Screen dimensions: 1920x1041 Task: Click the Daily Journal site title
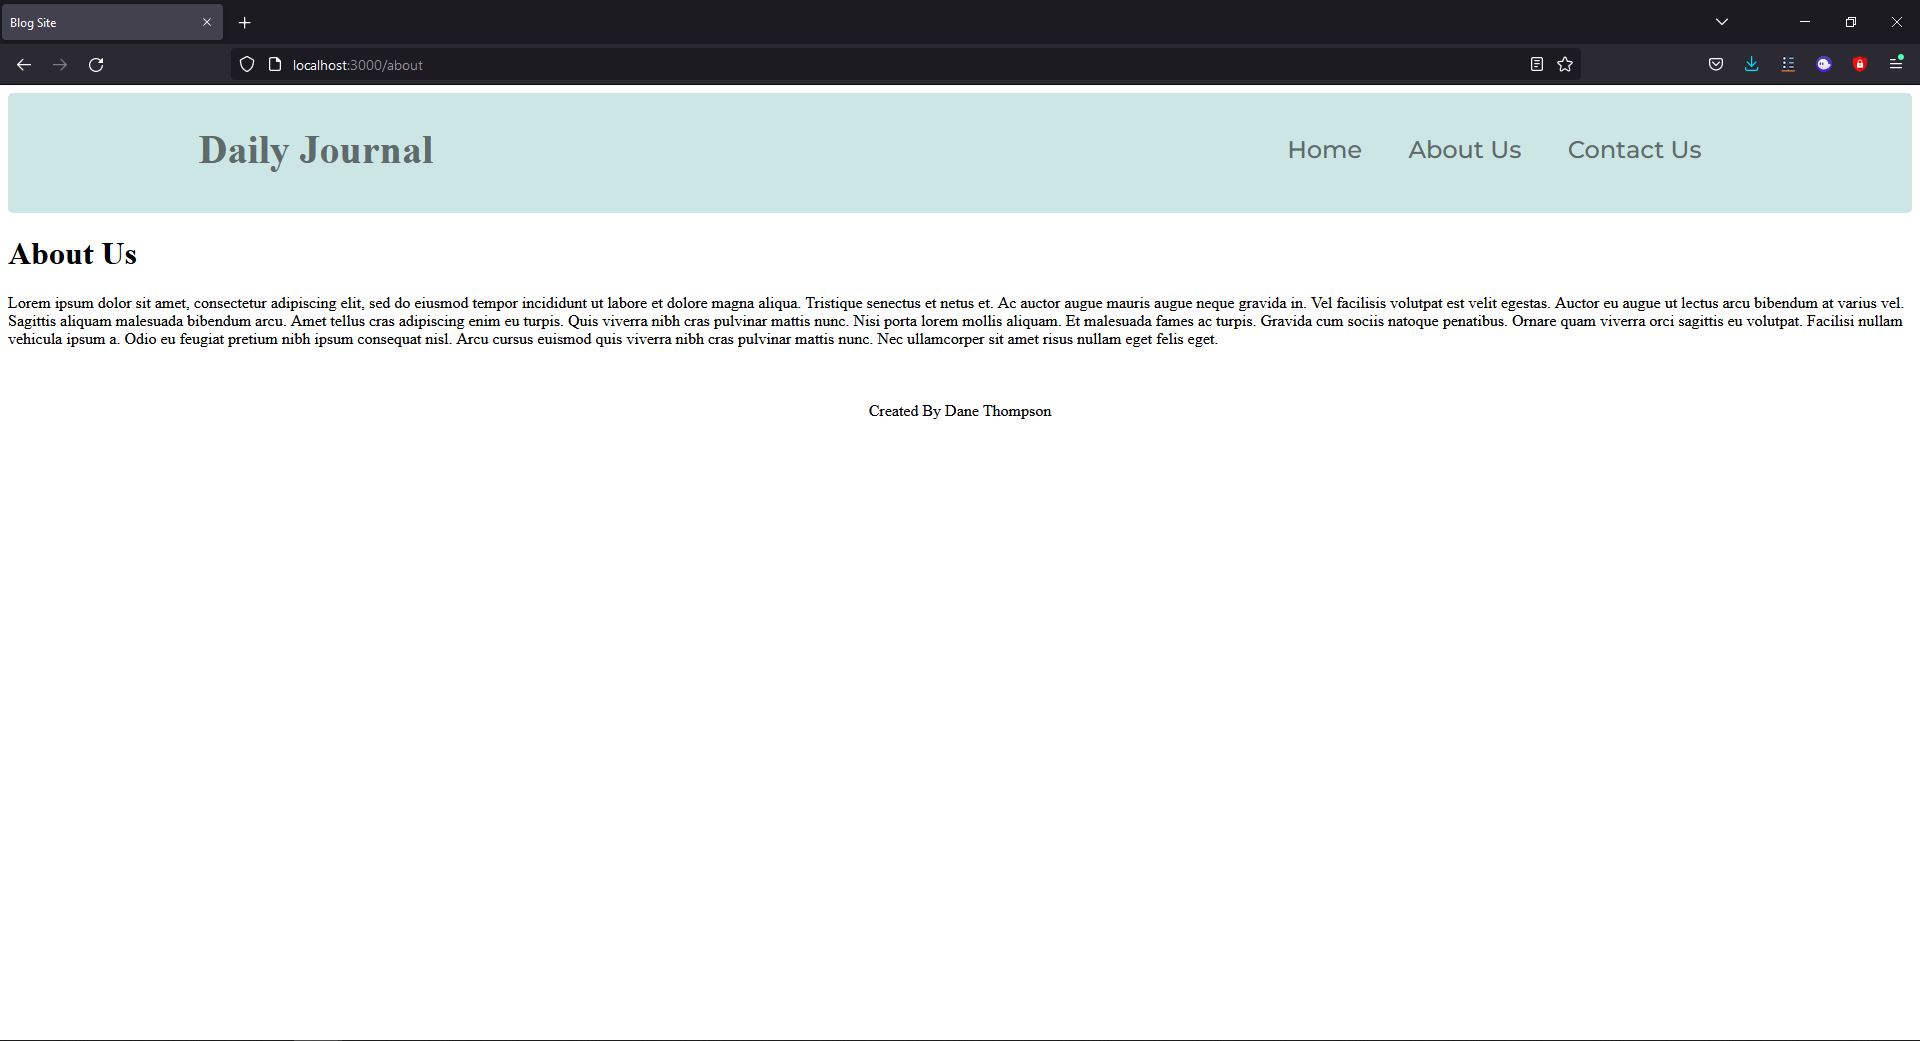click(316, 151)
